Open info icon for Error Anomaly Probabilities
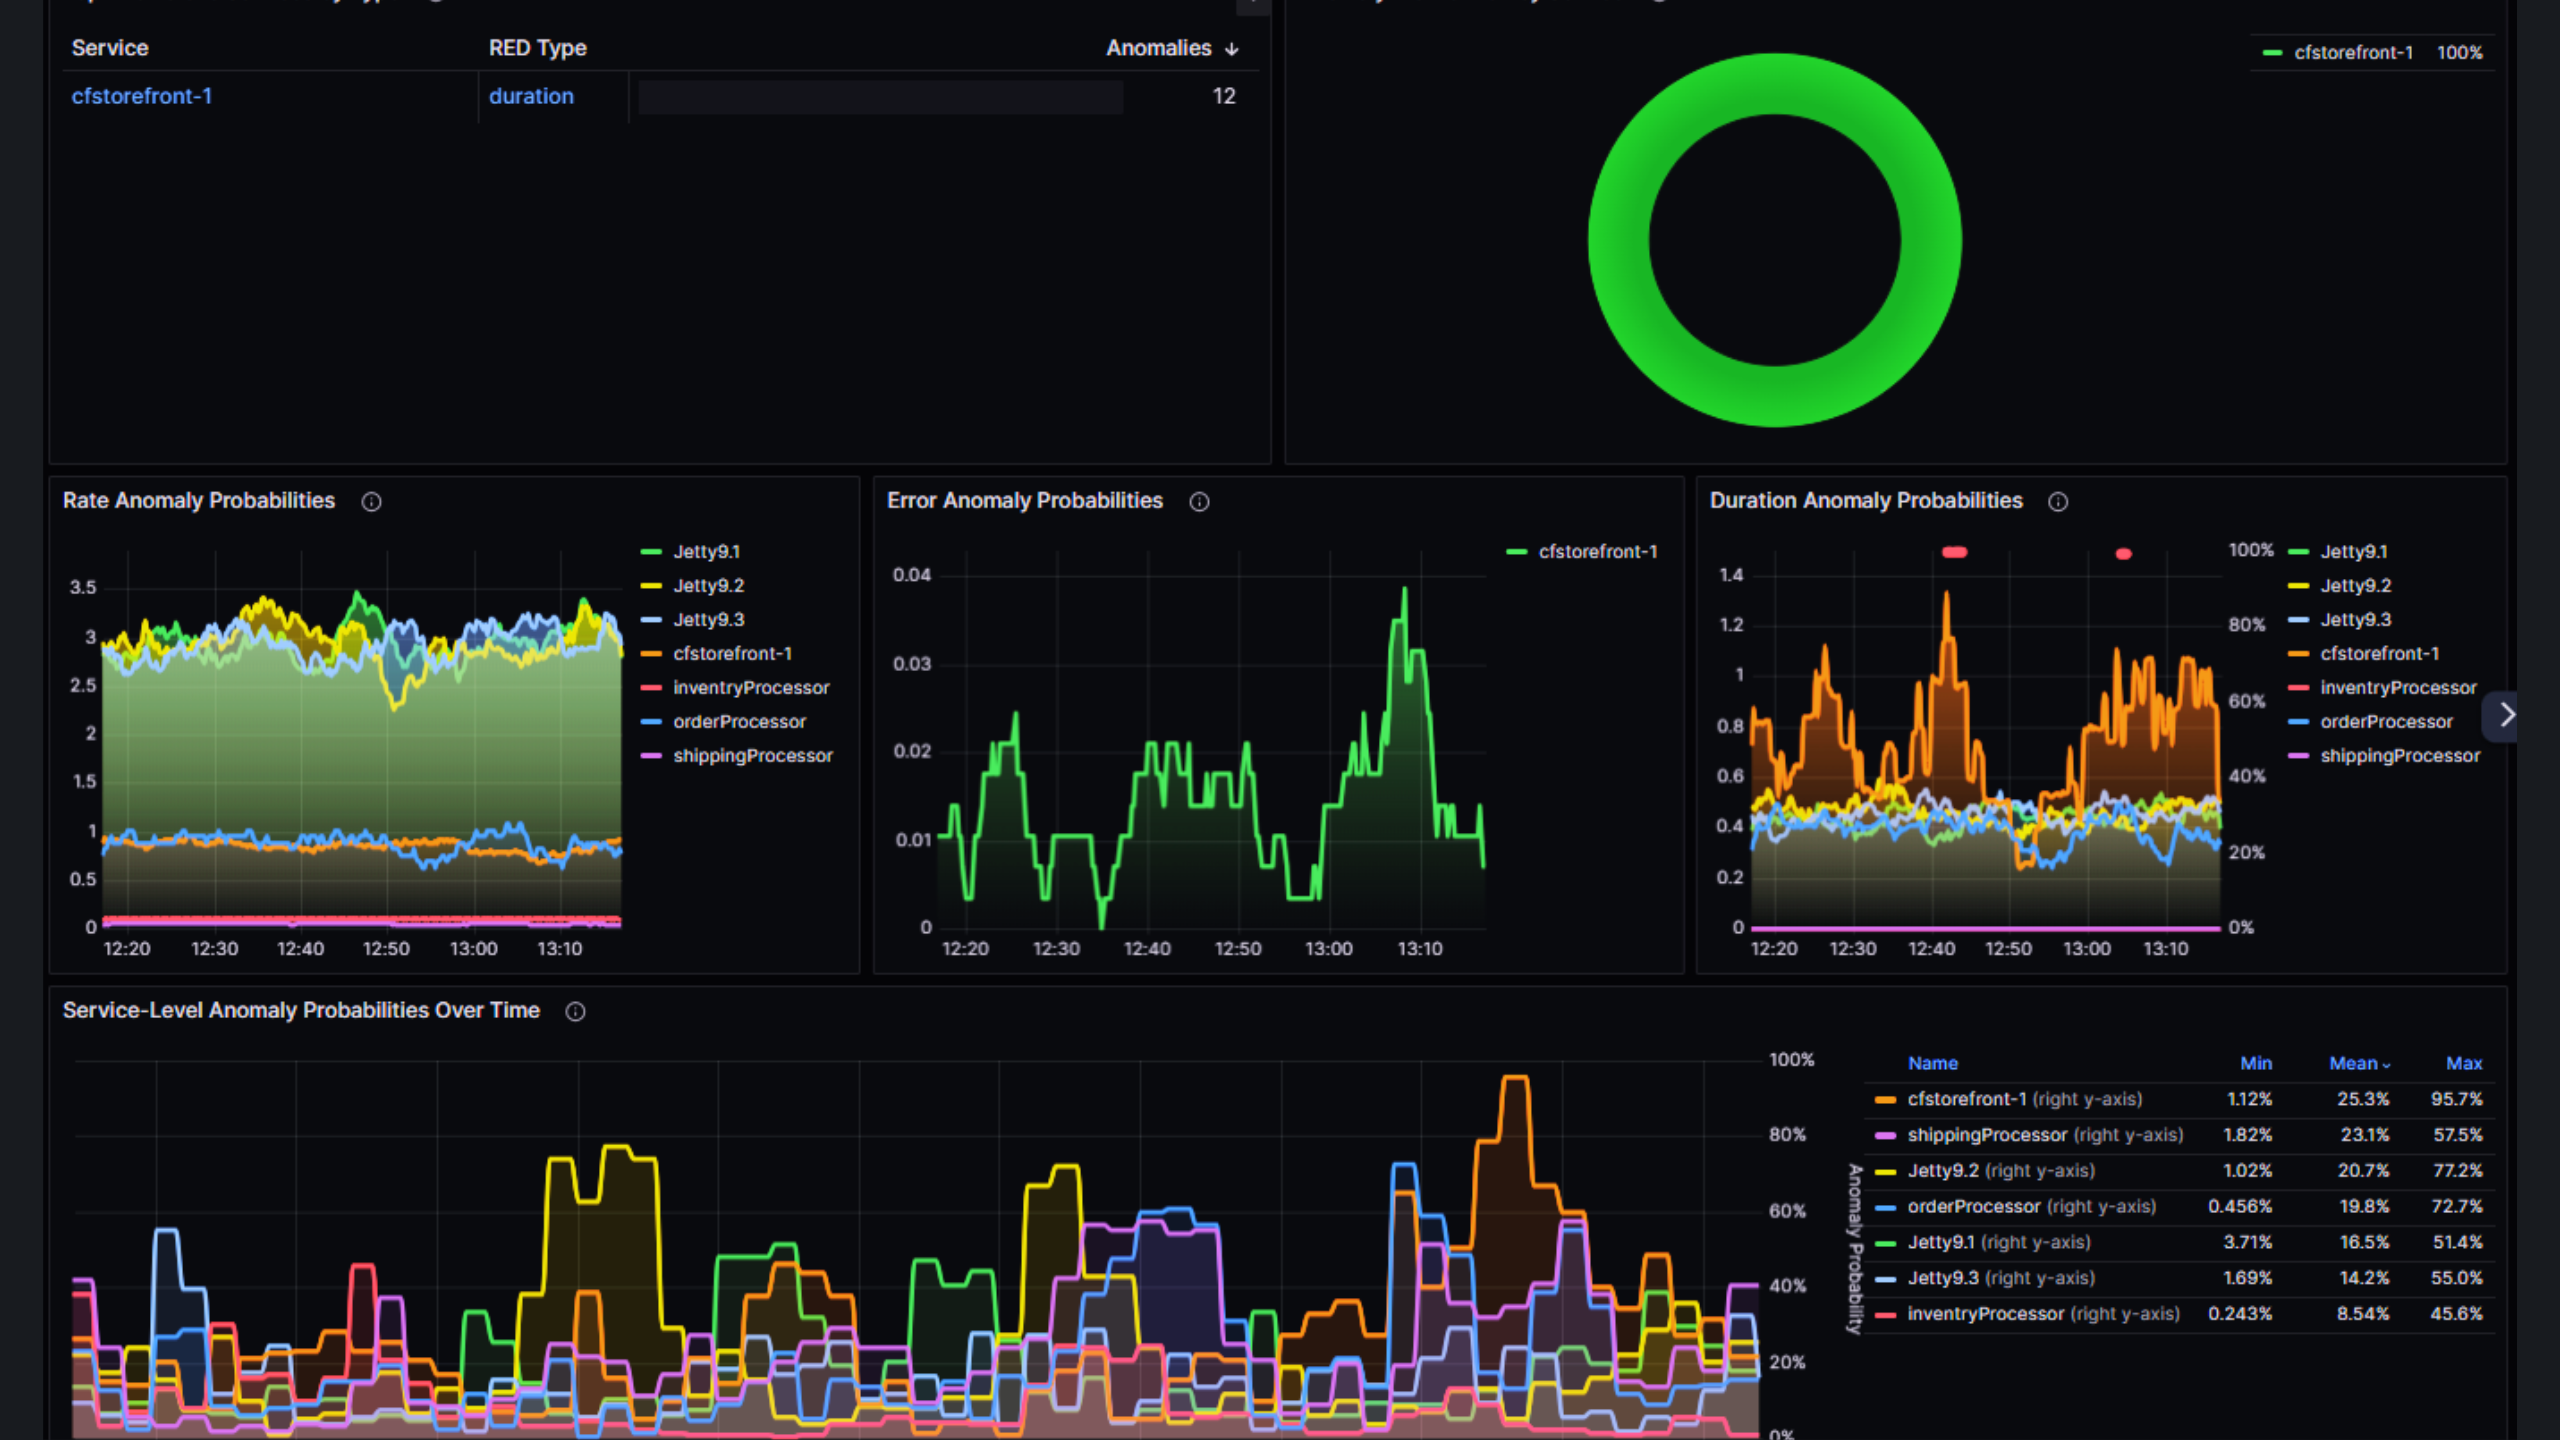The image size is (2560, 1440). tap(1199, 502)
